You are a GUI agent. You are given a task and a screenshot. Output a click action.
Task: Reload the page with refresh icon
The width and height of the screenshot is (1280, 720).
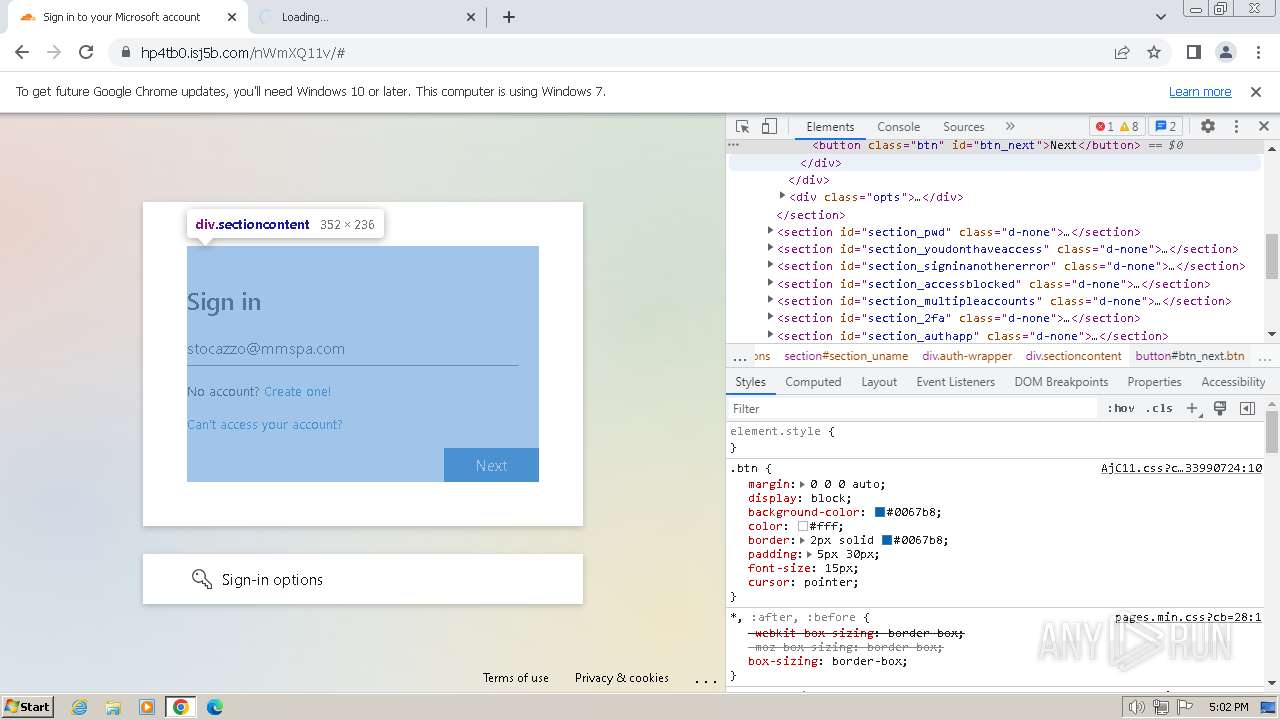(86, 53)
